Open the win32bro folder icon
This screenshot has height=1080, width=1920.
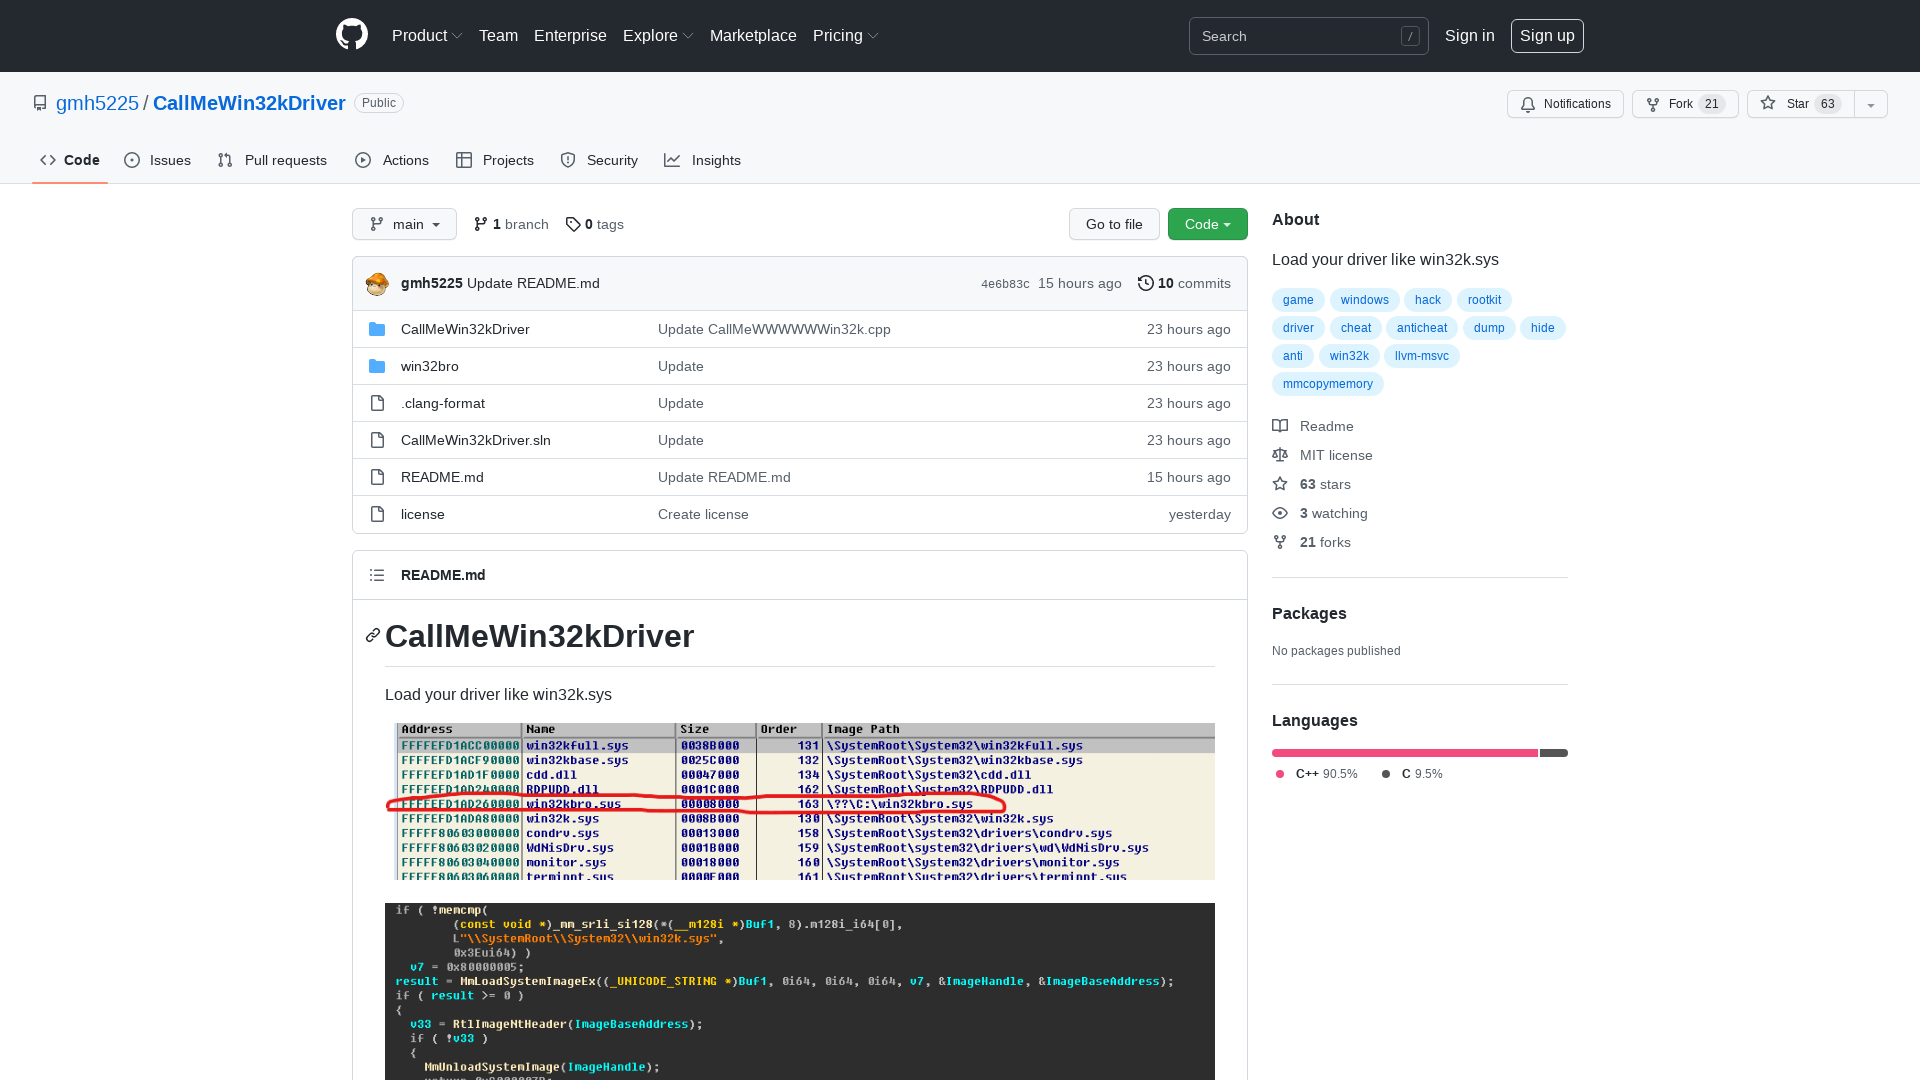coord(377,366)
